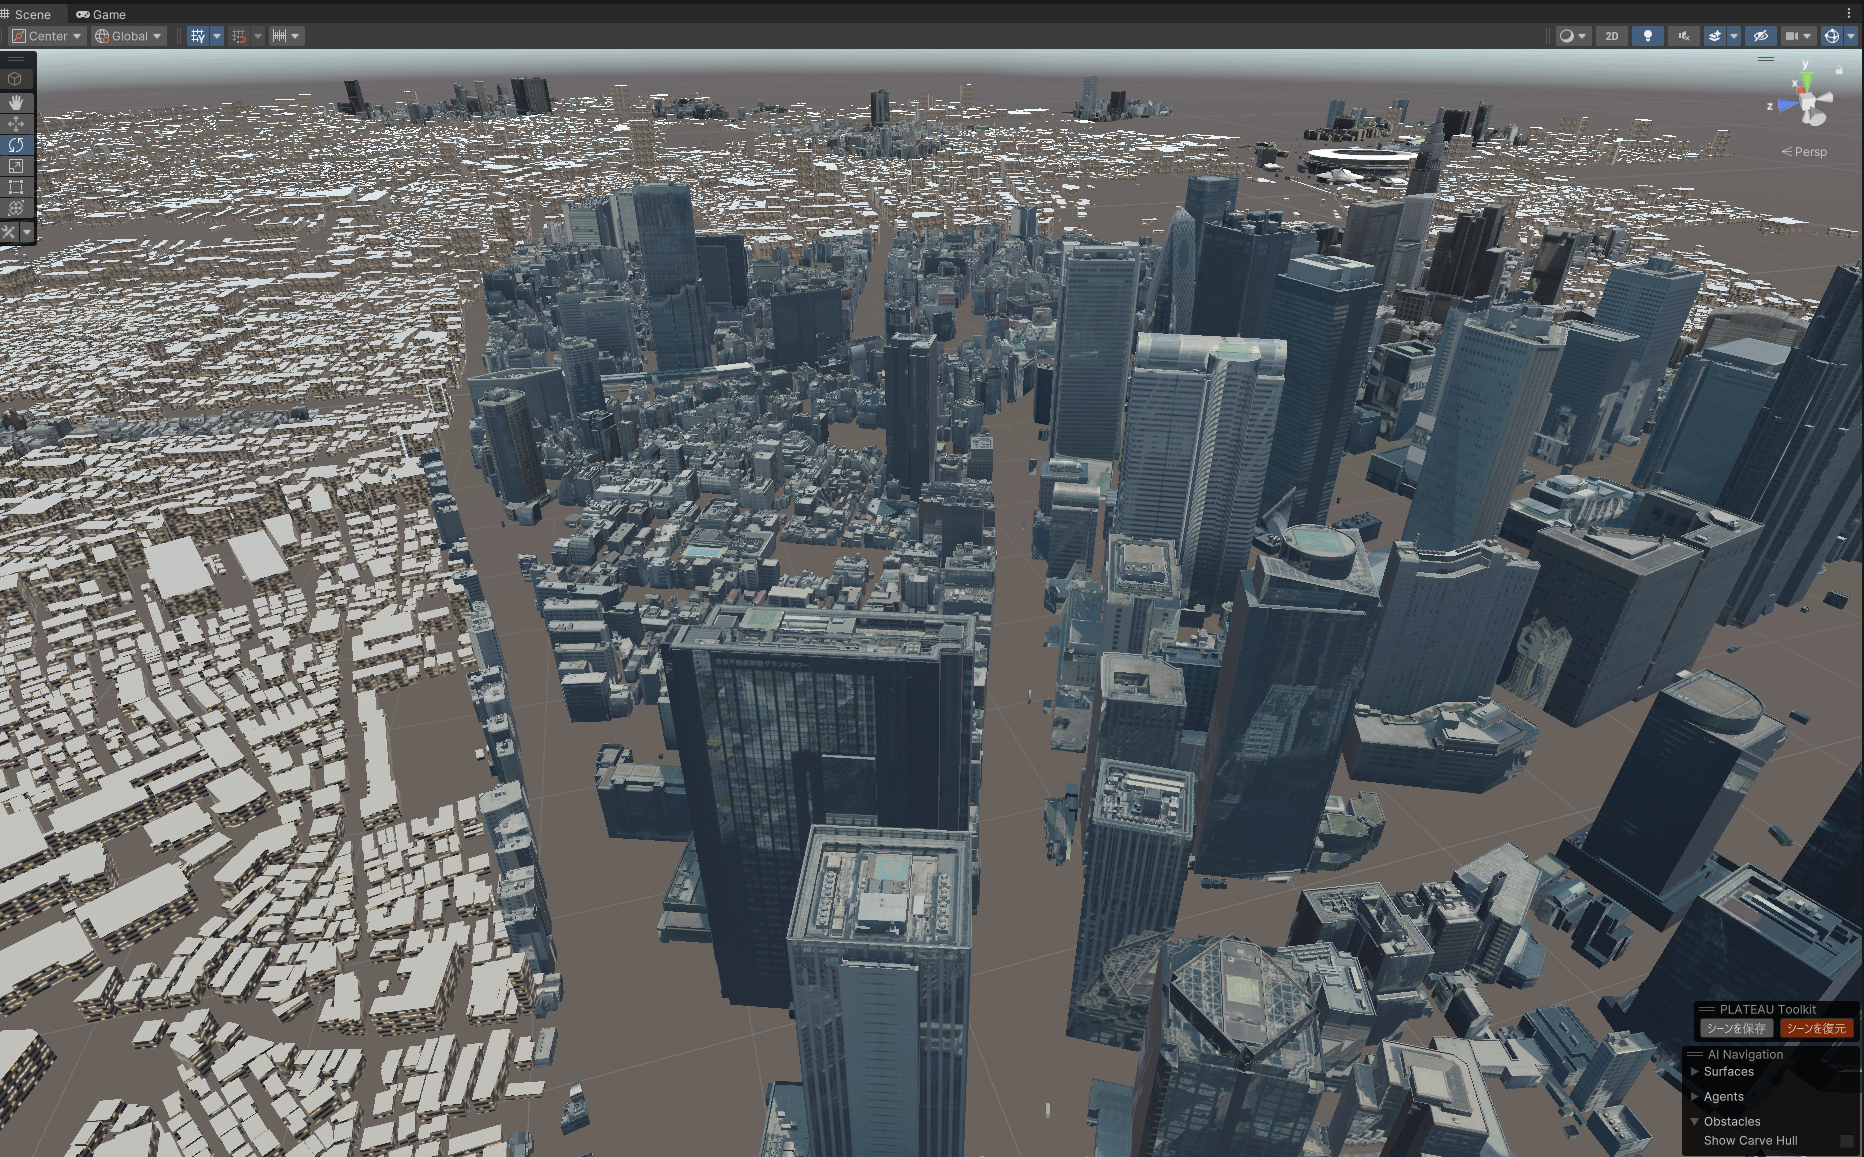Click the orange シーンを復元 button

(1816, 1028)
